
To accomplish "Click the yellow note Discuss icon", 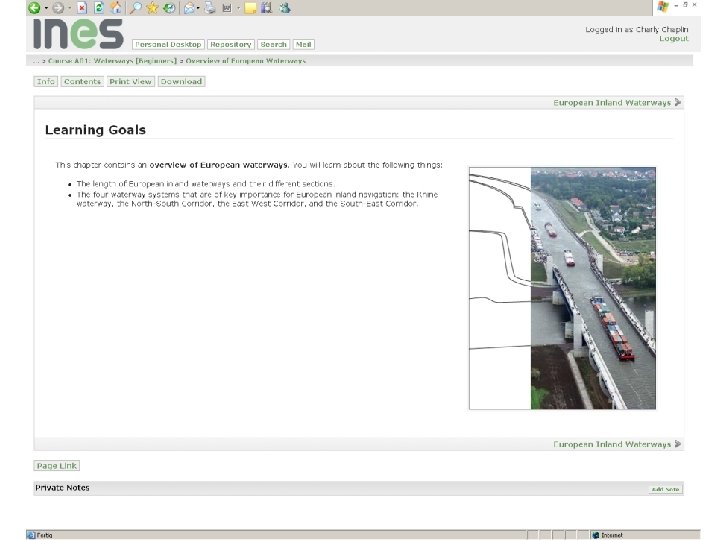I will pyautogui.click(x=250, y=8).
